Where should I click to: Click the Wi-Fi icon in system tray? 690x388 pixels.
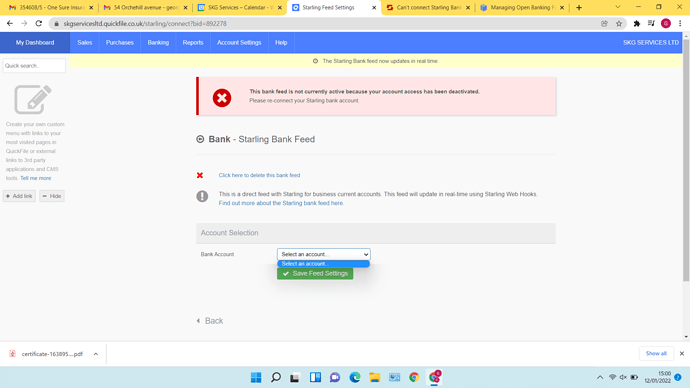coord(613,377)
